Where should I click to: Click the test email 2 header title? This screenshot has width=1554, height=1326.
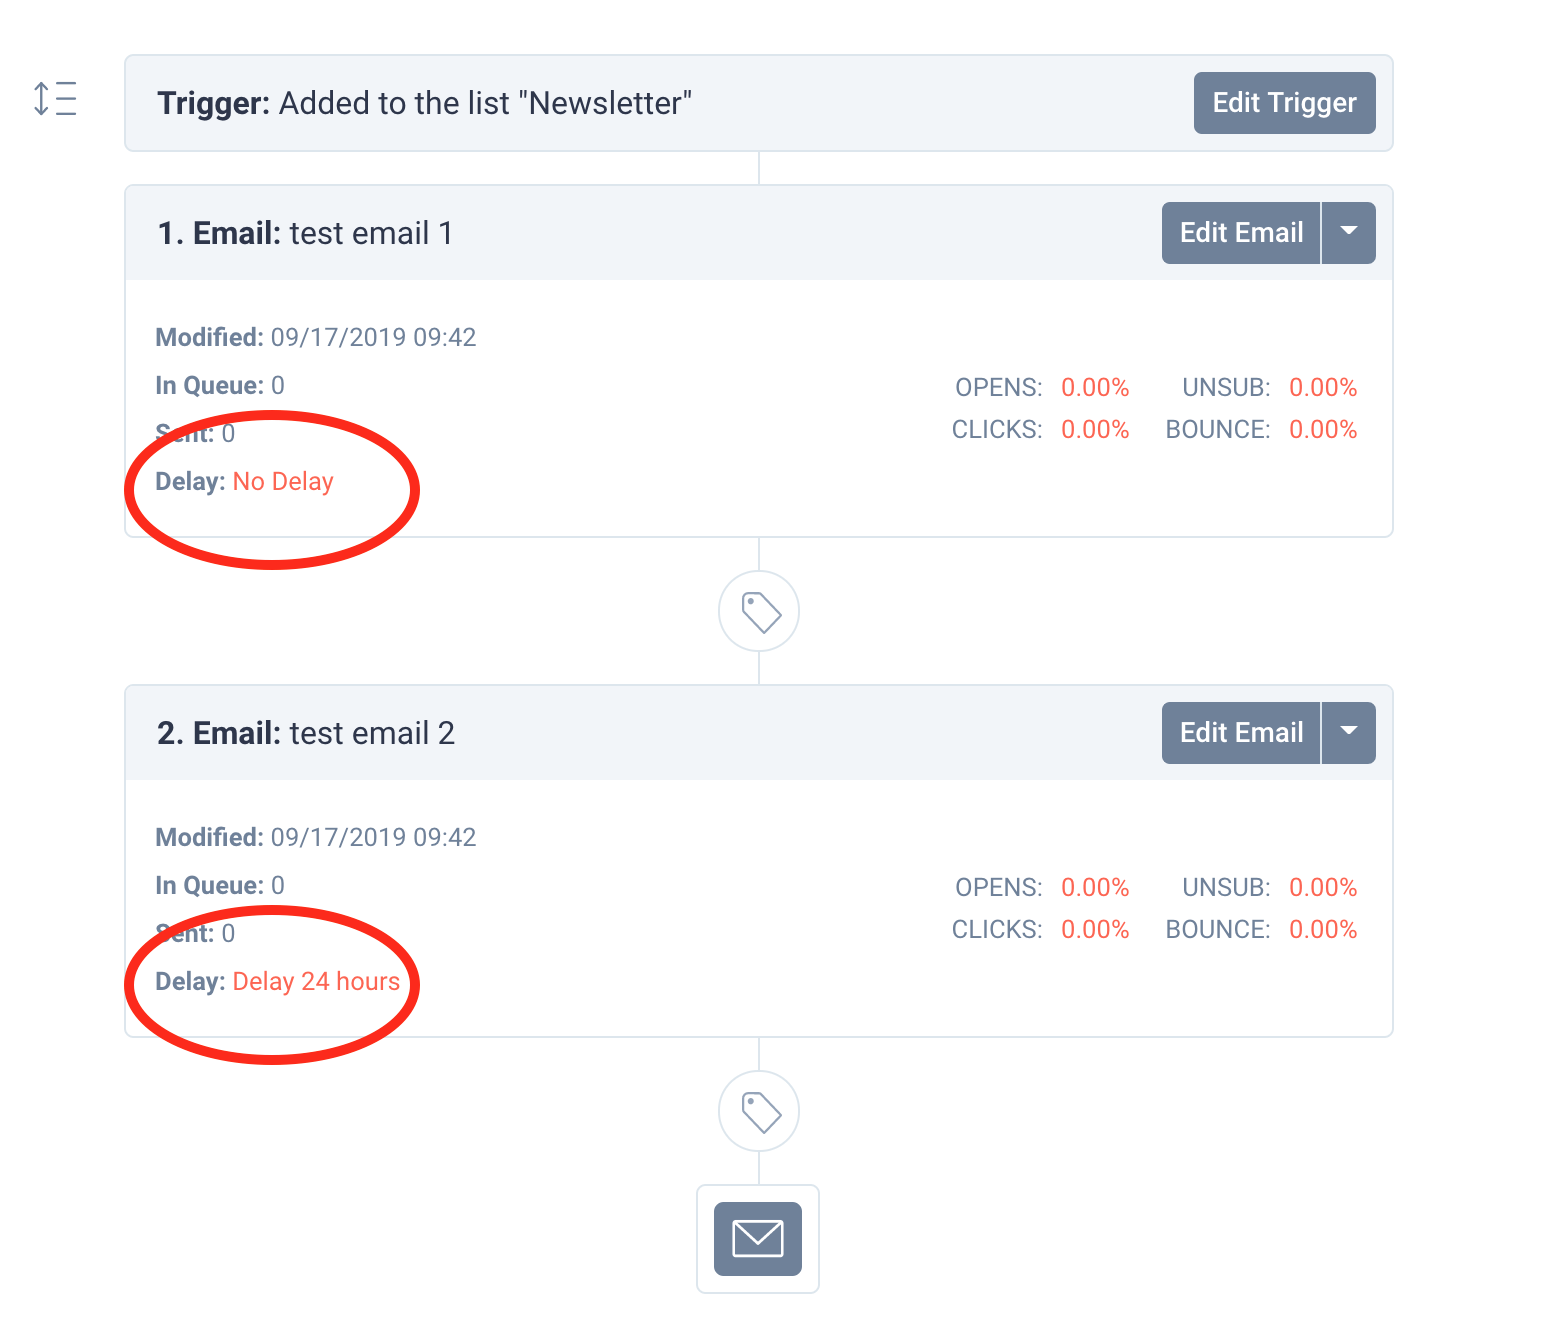point(306,733)
